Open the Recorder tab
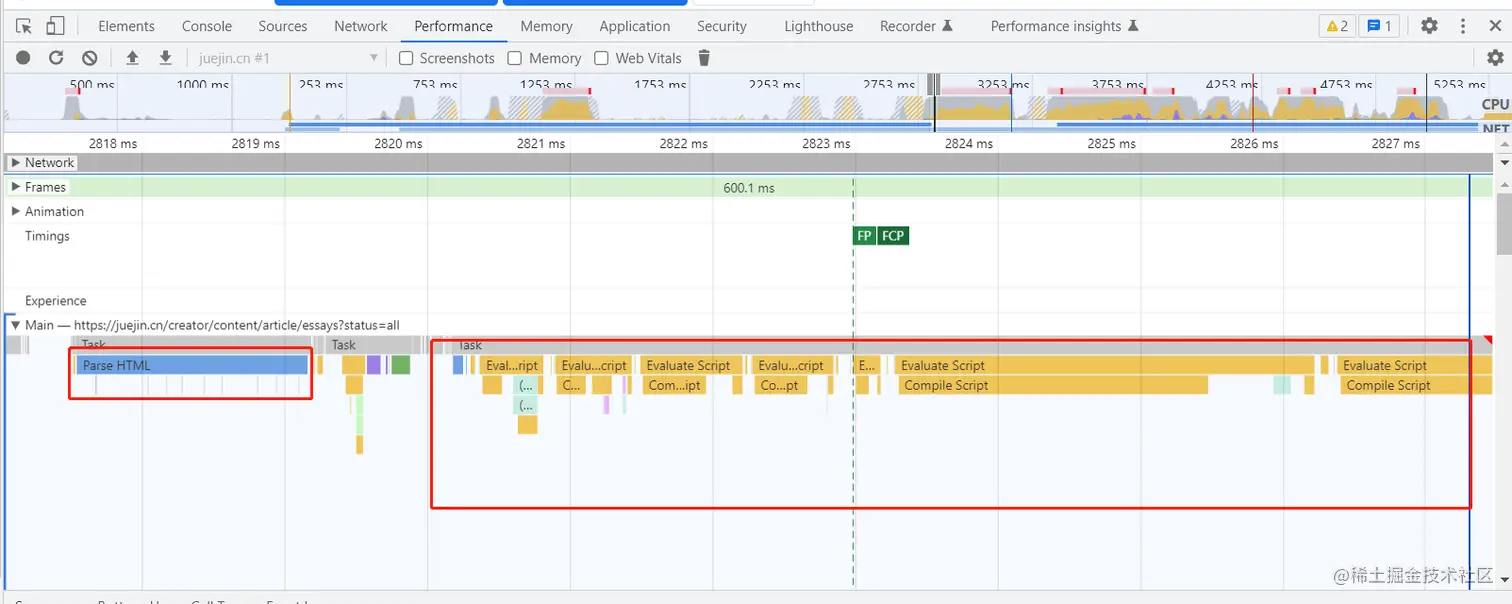The image size is (1512, 604). [917, 26]
